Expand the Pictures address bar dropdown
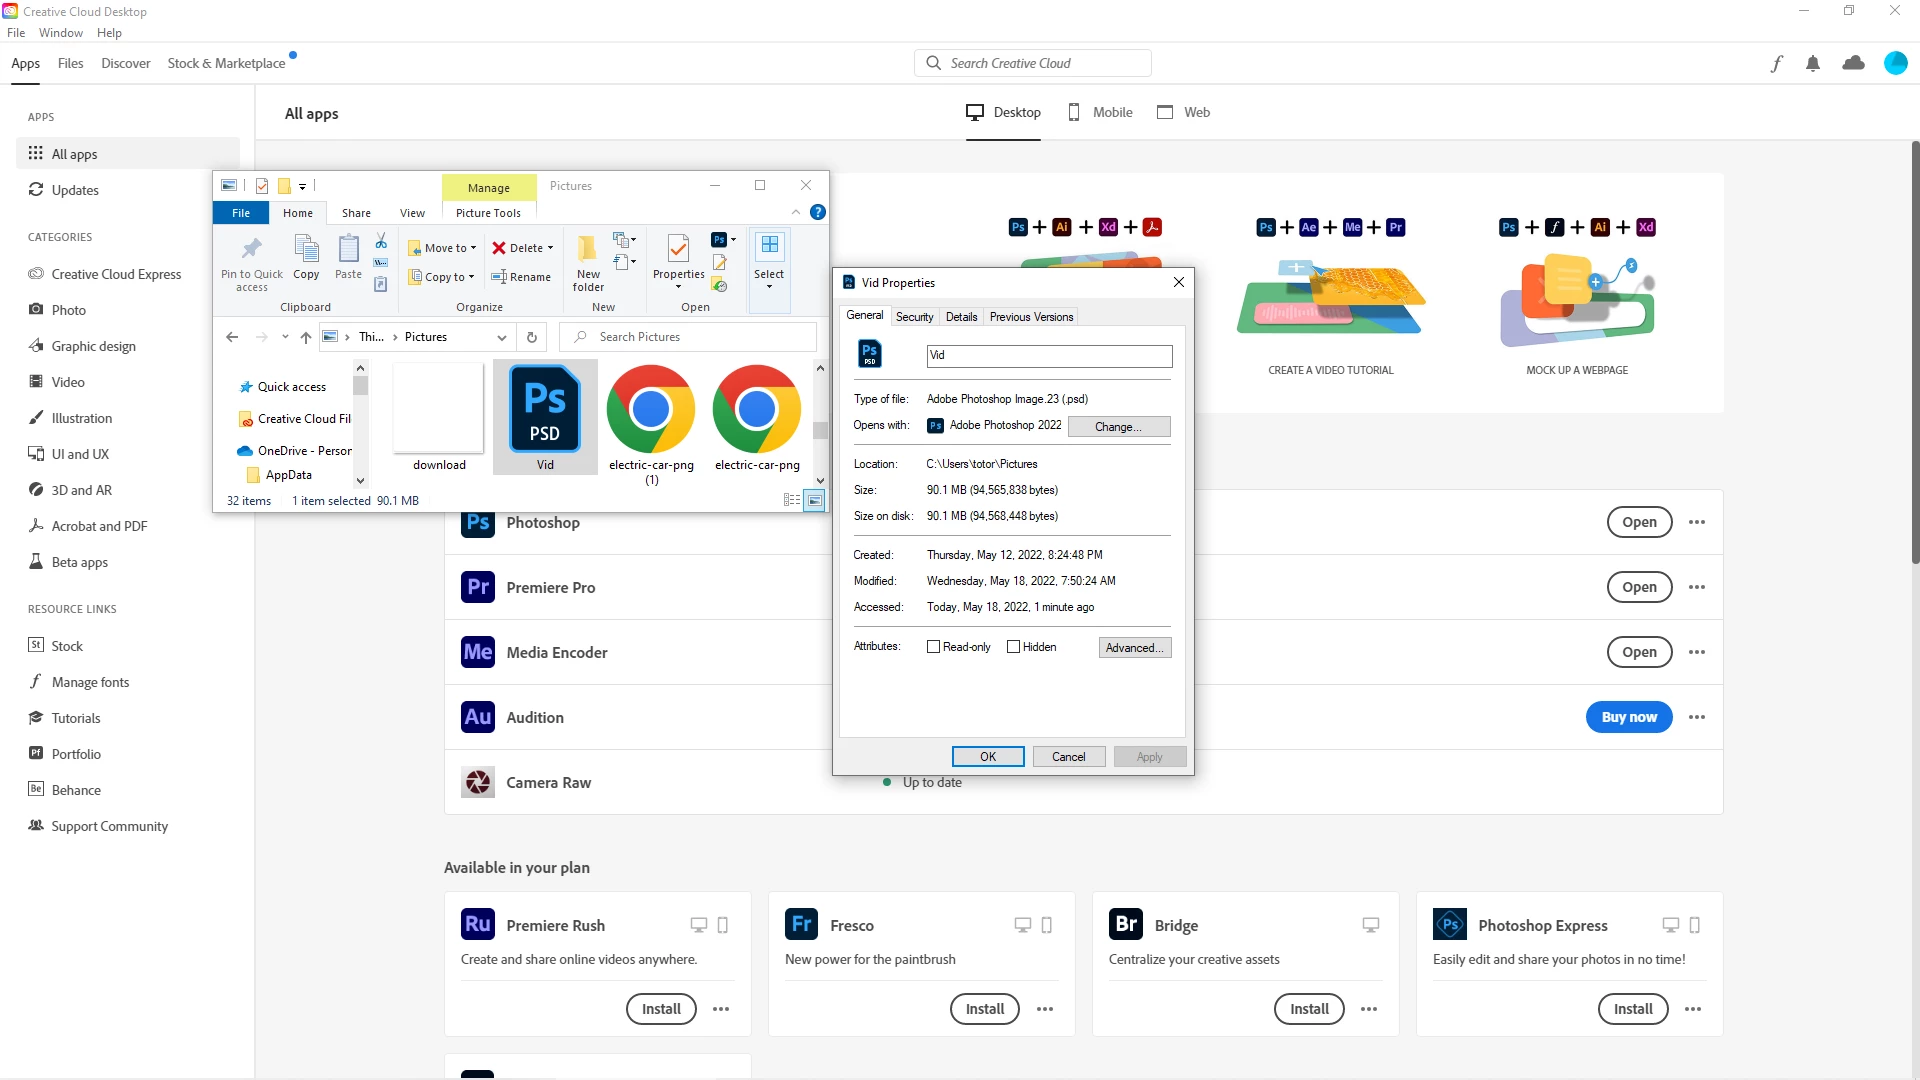 pyautogui.click(x=501, y=338)
